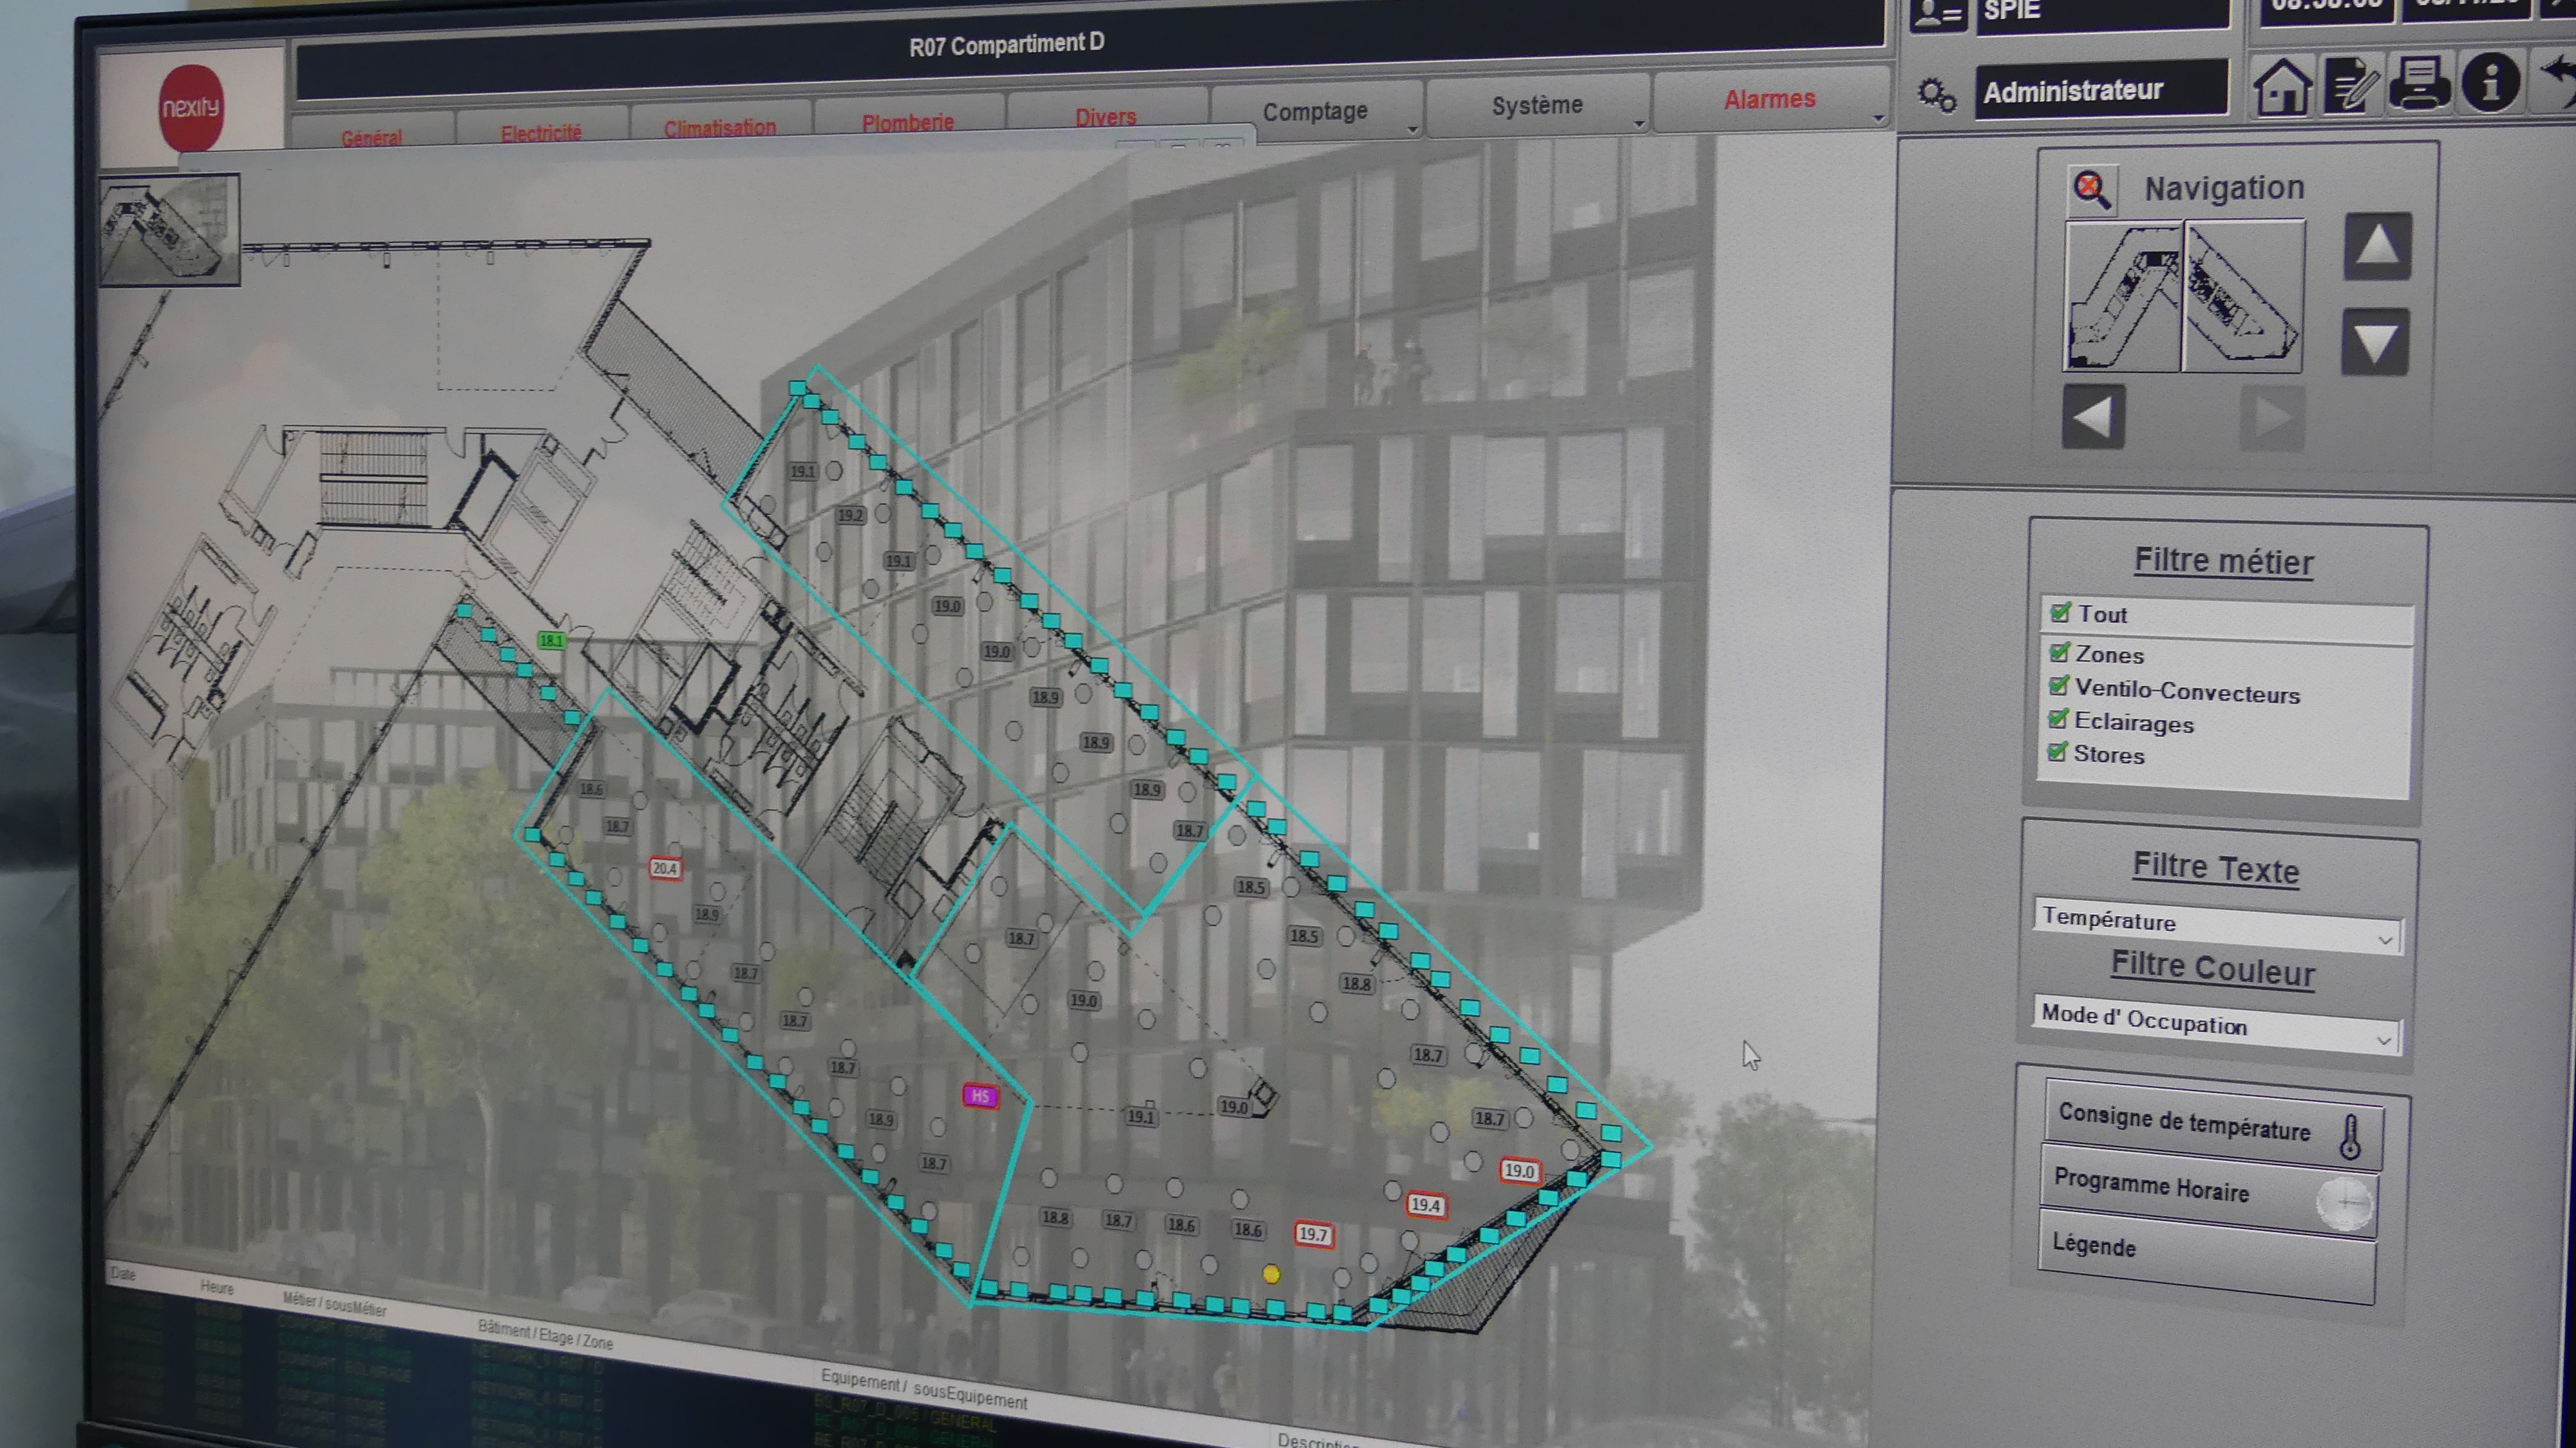The image size is (2576, 1448).
Task: Click the printer icon
Action: point(2420,84)
